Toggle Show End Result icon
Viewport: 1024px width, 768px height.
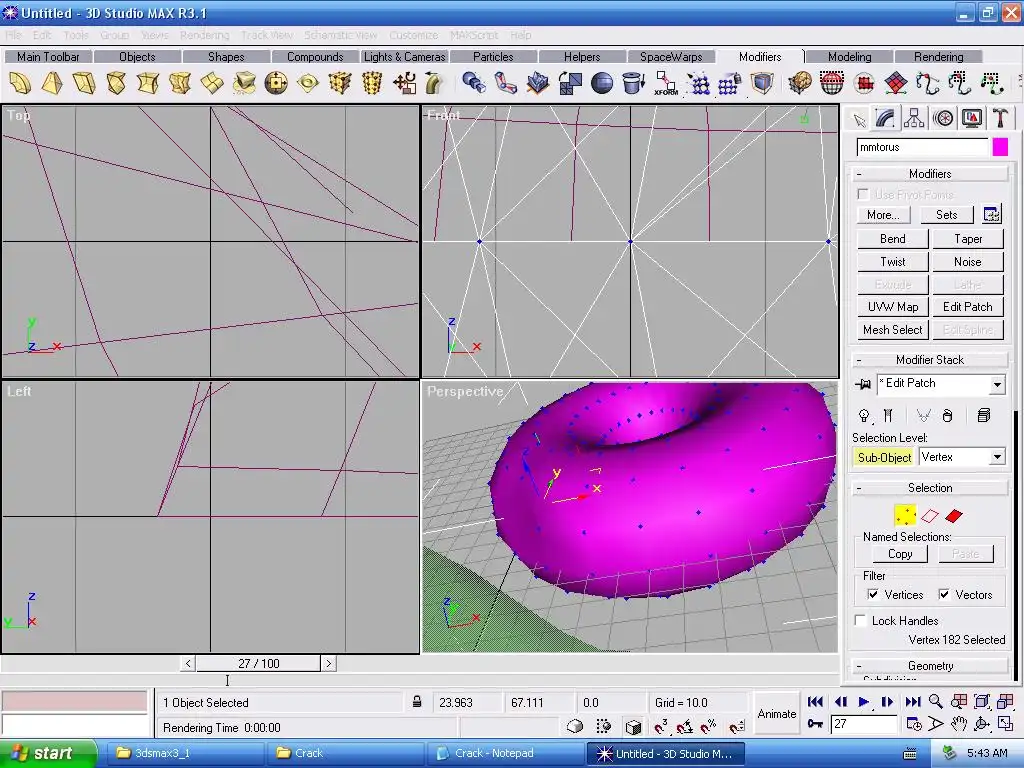(888, 415)
